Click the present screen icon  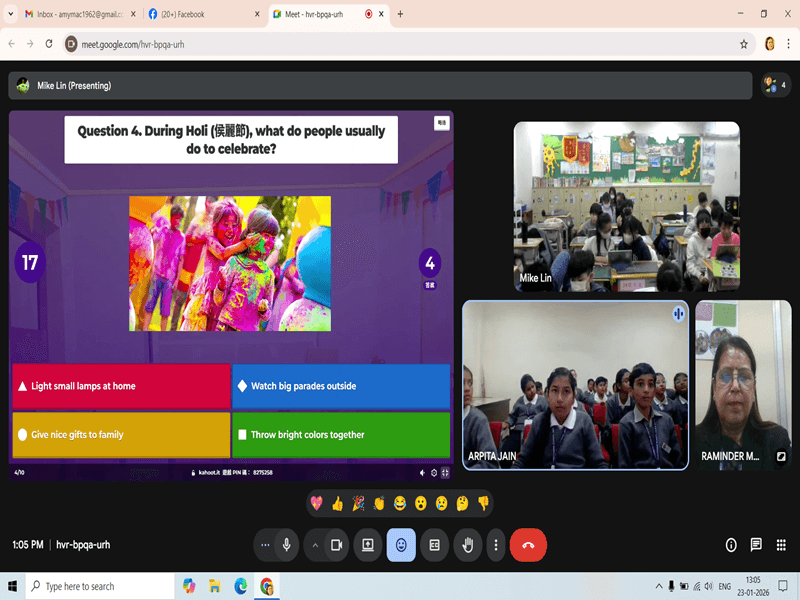[368, 545]
